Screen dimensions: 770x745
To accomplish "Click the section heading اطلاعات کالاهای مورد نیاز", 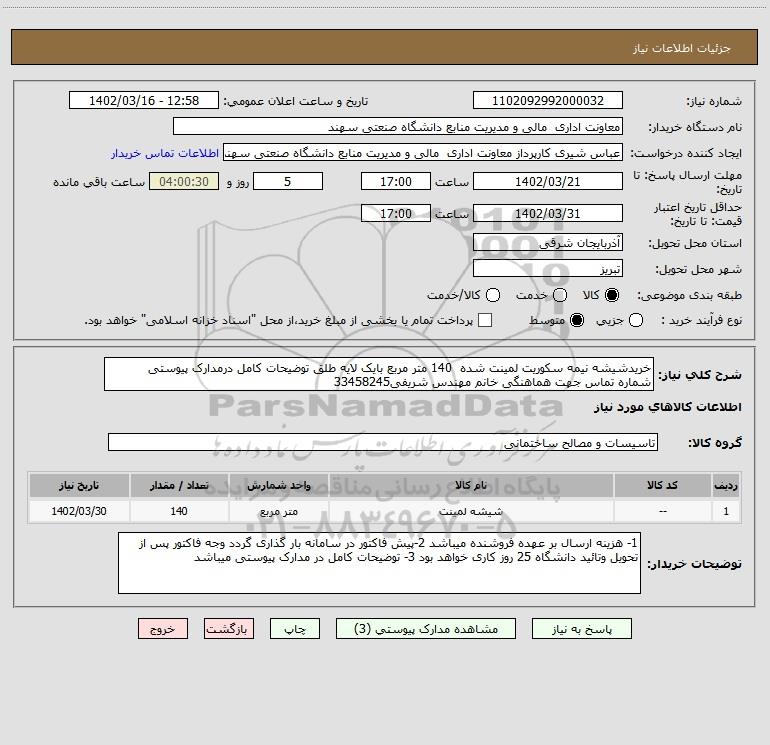I will [668, 407].
